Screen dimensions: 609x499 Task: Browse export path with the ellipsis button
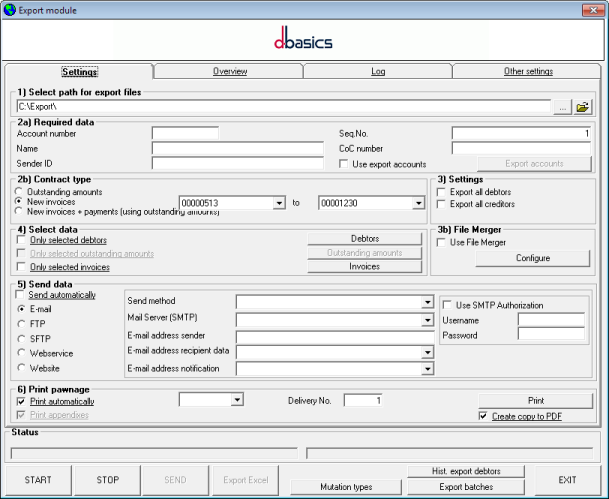[562, 107]
